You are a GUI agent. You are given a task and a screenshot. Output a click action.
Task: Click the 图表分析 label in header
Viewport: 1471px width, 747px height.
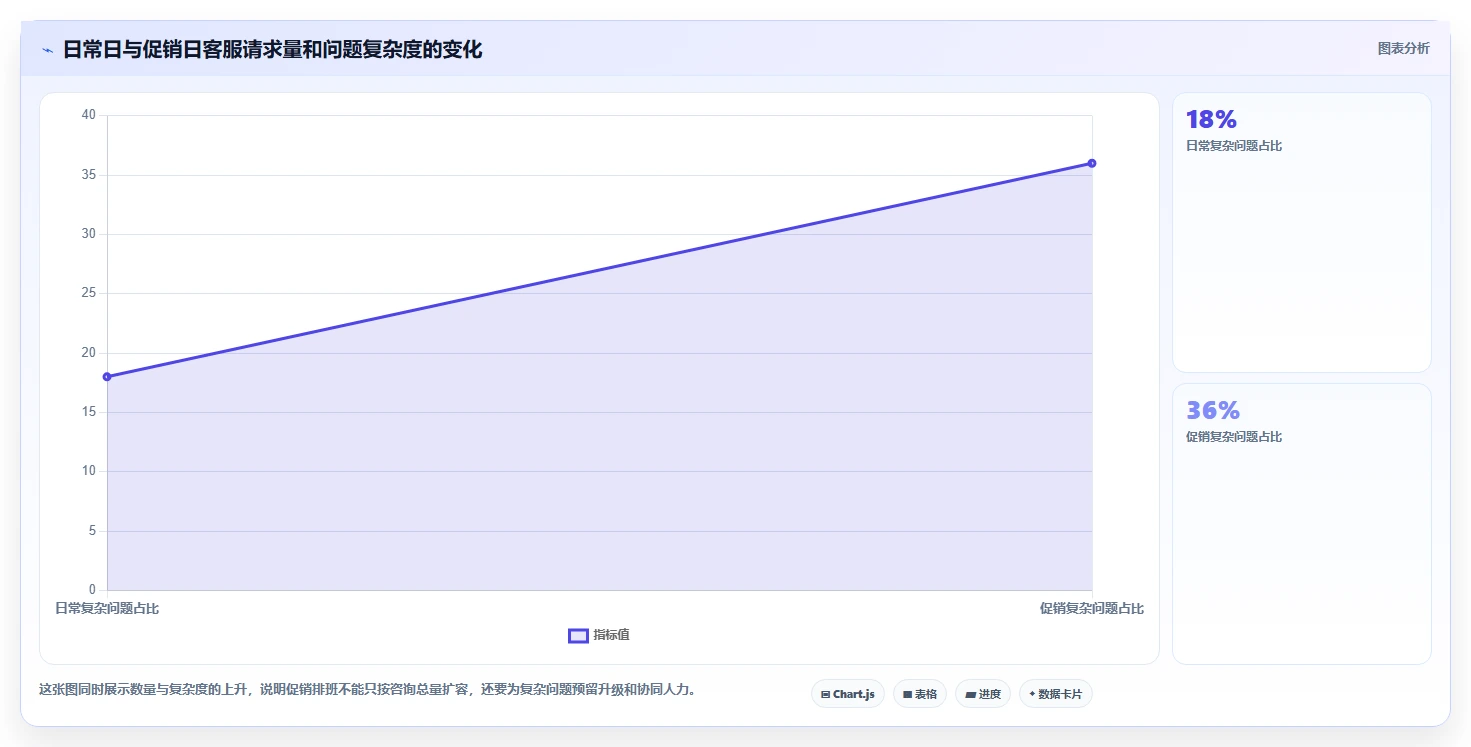1403,48
